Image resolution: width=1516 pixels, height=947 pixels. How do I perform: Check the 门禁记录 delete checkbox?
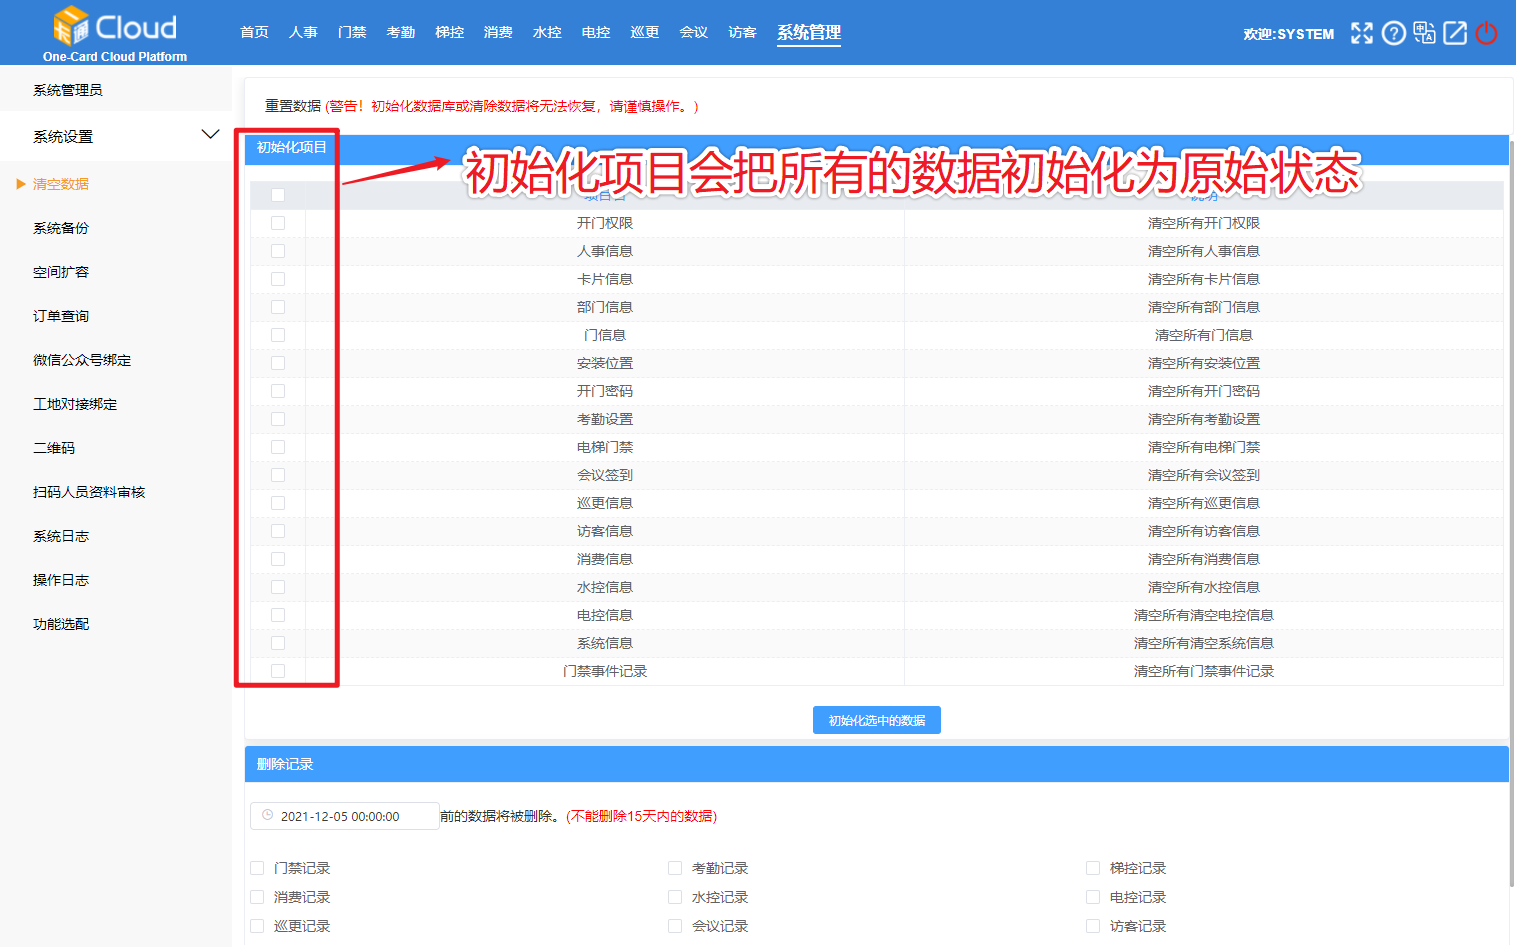pos(257,868)
